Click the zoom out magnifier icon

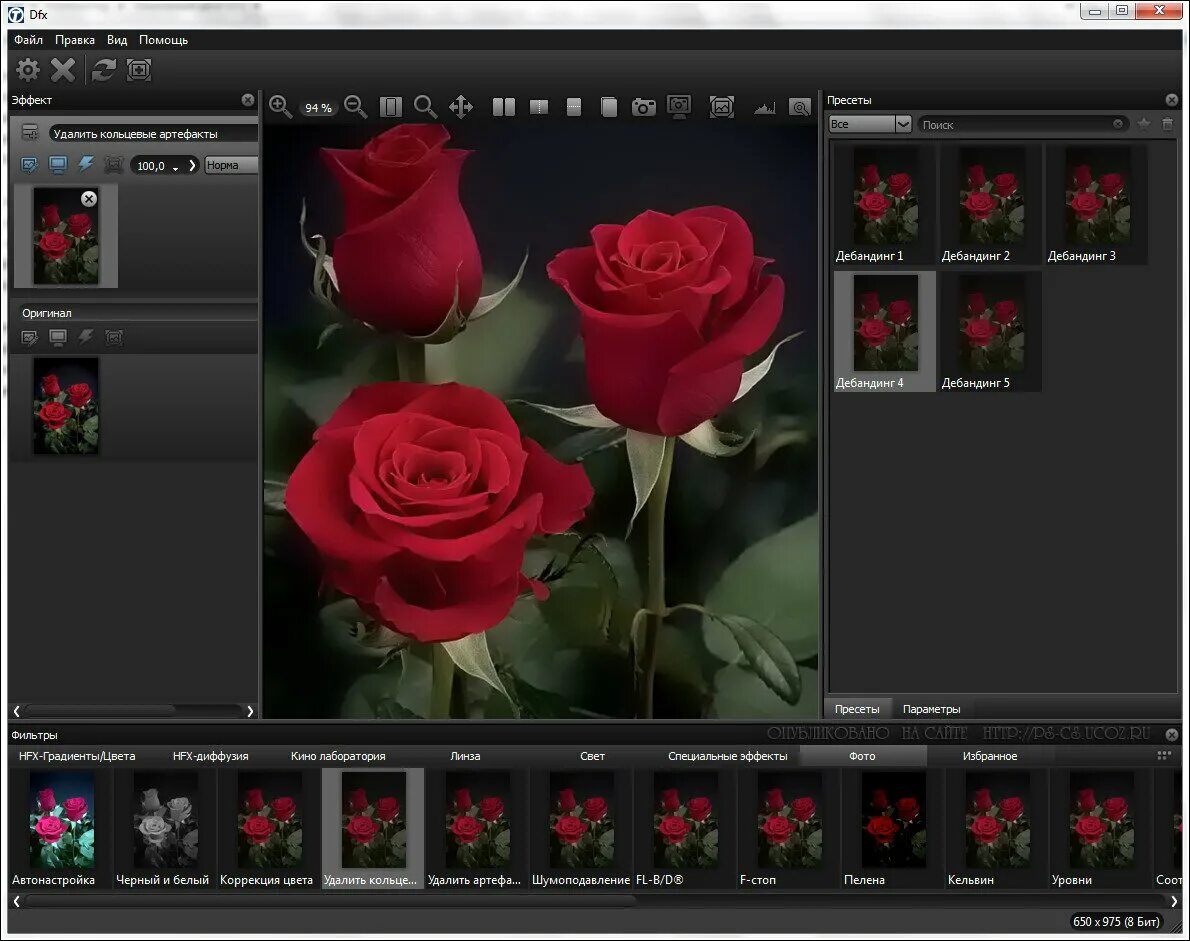tap(355, 106)
